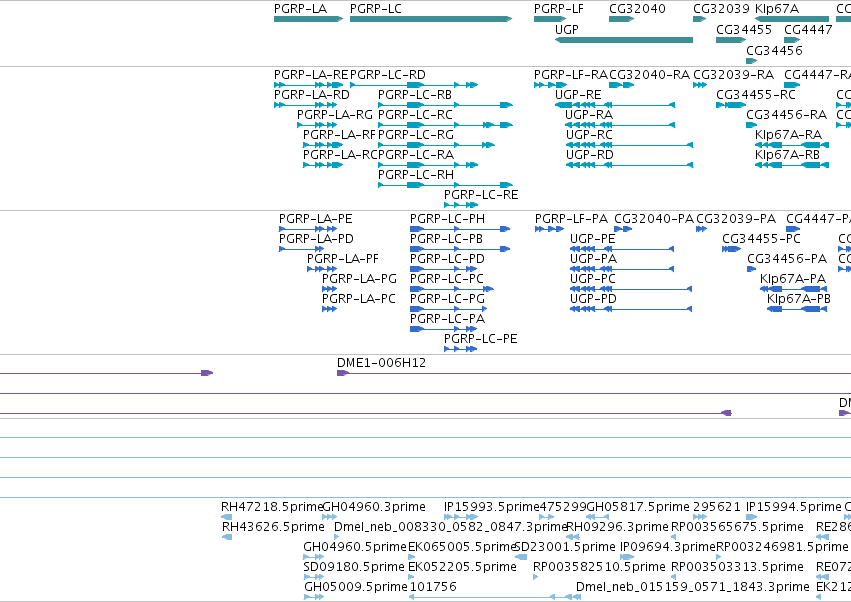The width and height of the screenshot is (851, 602).
Task: Click protein CG34455-PC
Action: (x=732, y=249)
